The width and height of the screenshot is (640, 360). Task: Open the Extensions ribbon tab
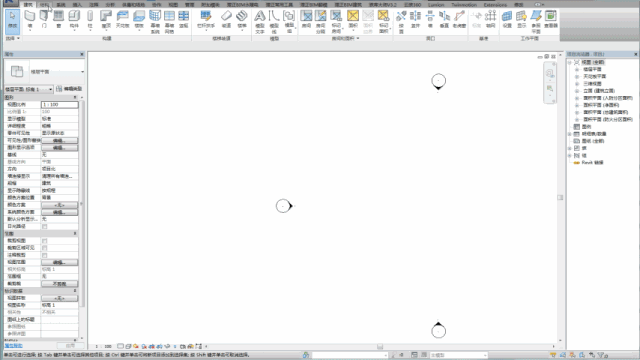tap(495, 4)
